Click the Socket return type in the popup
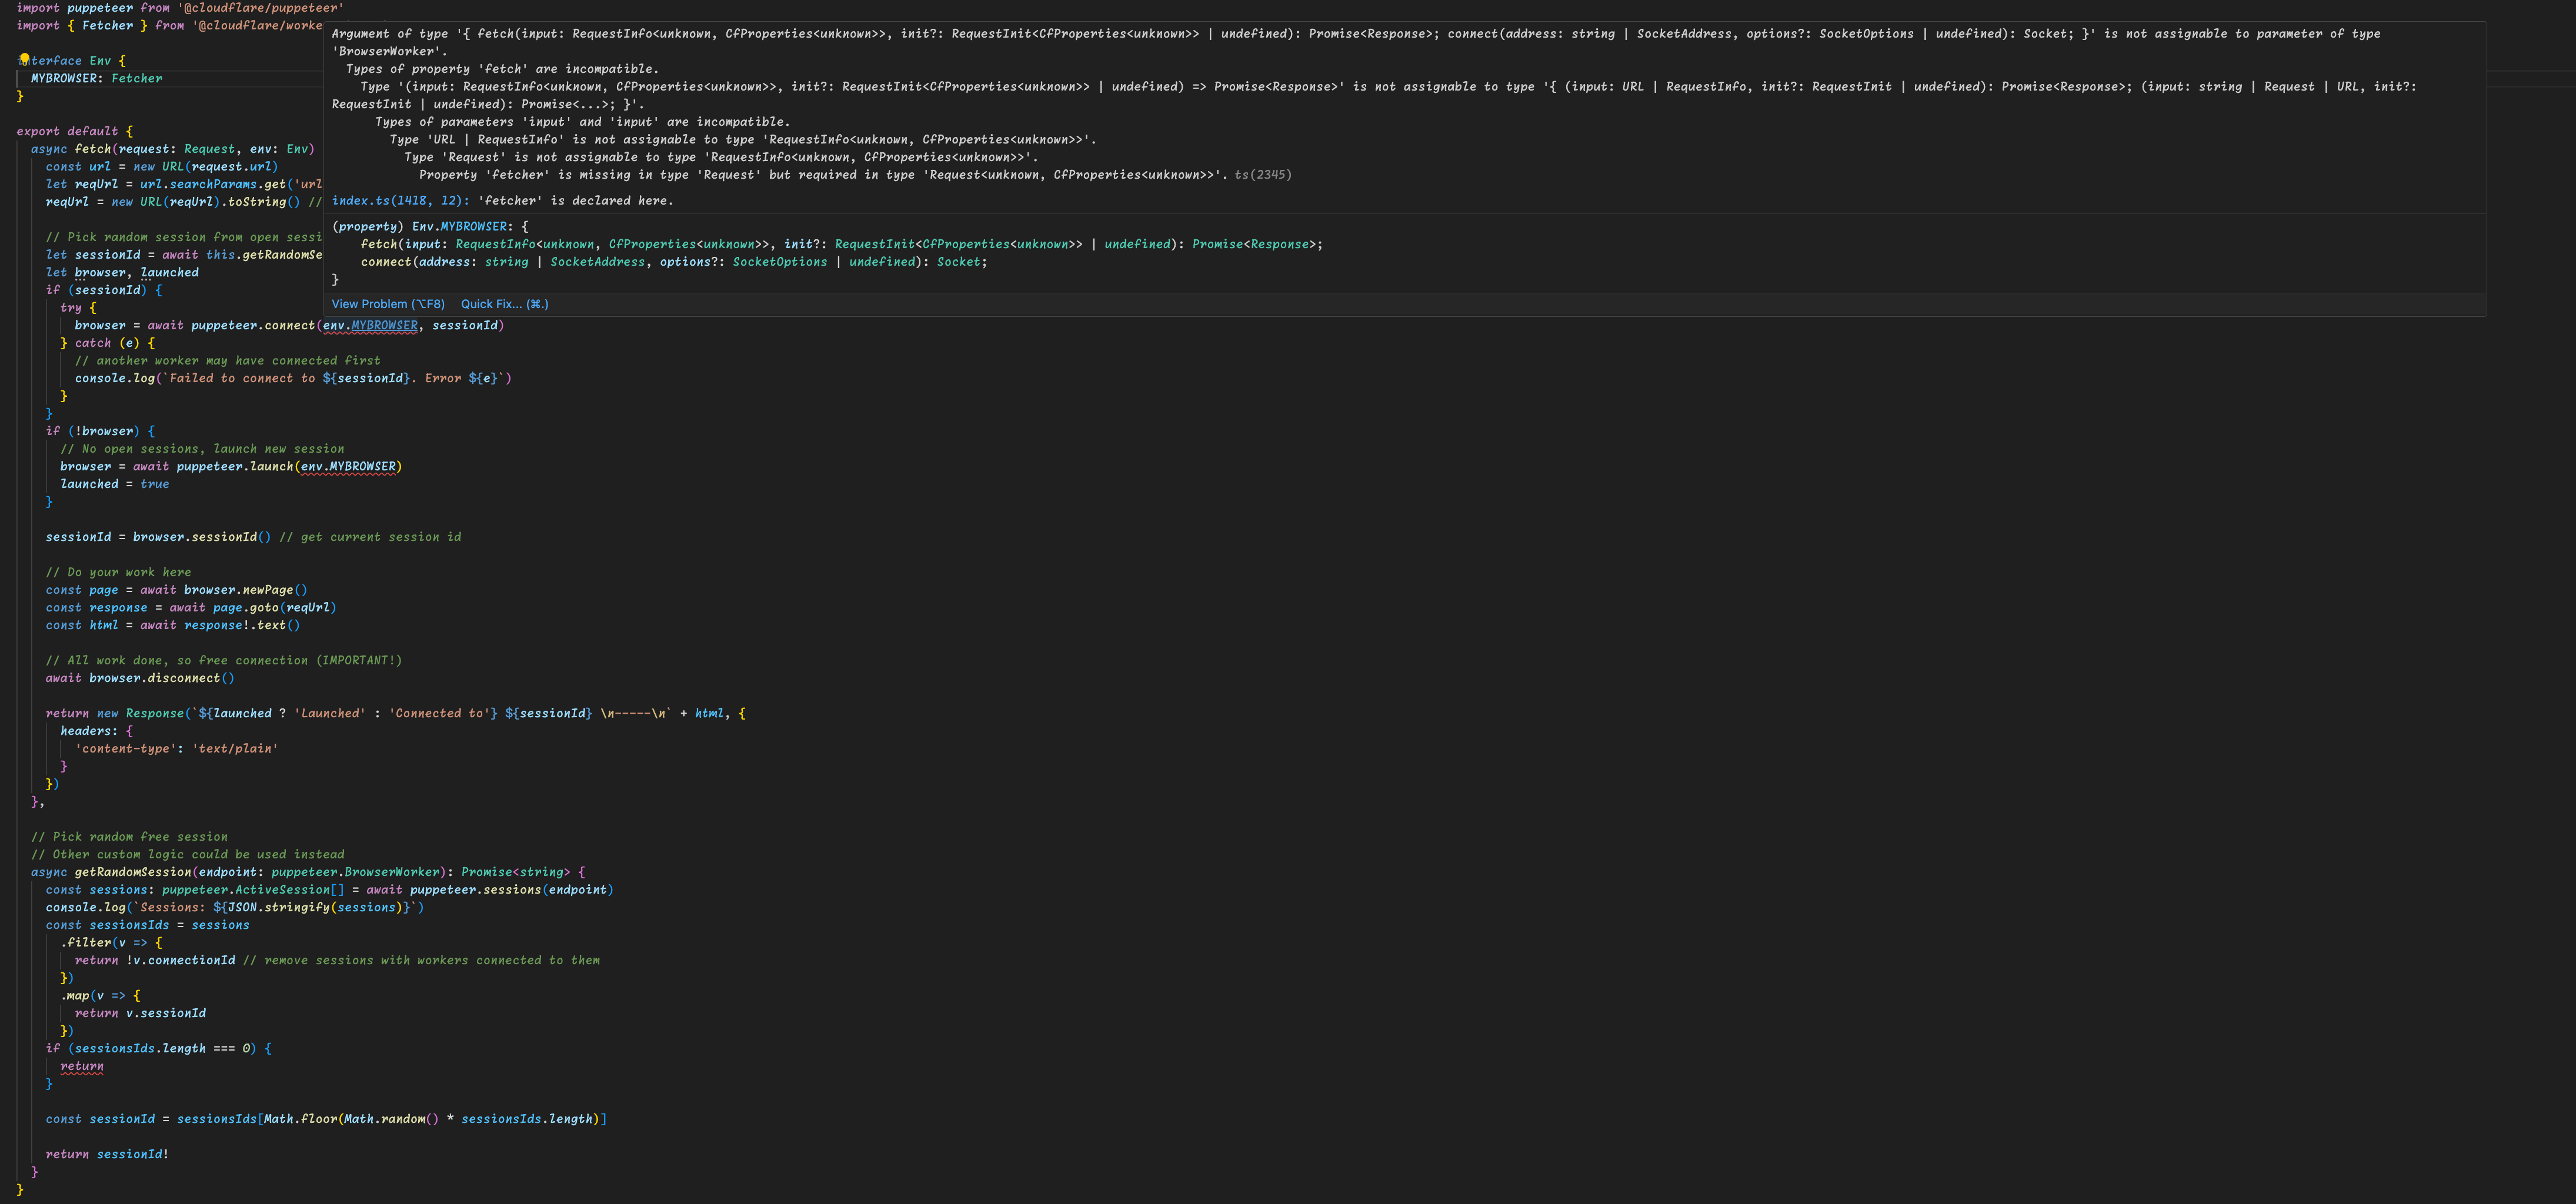This screenshot has height=1204, width=2576. pyautogui.click(x=959, y=261)
